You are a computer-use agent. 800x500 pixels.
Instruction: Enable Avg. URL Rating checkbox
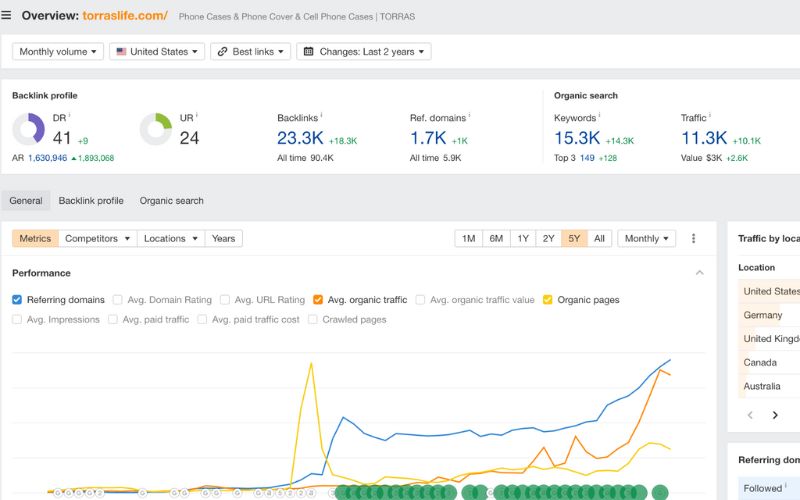(x=224, y=299)
